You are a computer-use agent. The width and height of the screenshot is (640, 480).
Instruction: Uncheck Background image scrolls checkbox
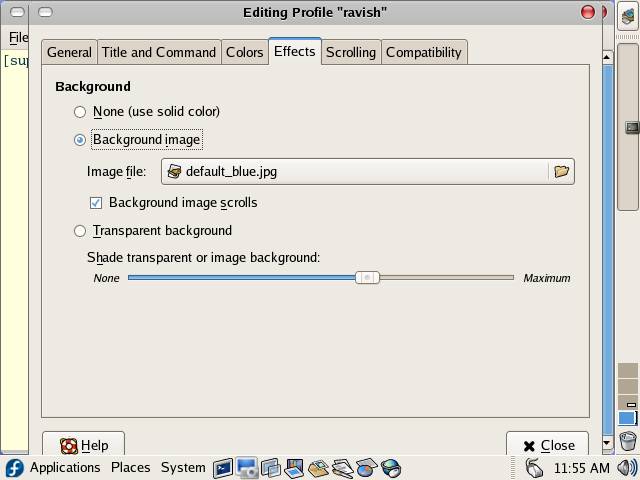[96, 203]
